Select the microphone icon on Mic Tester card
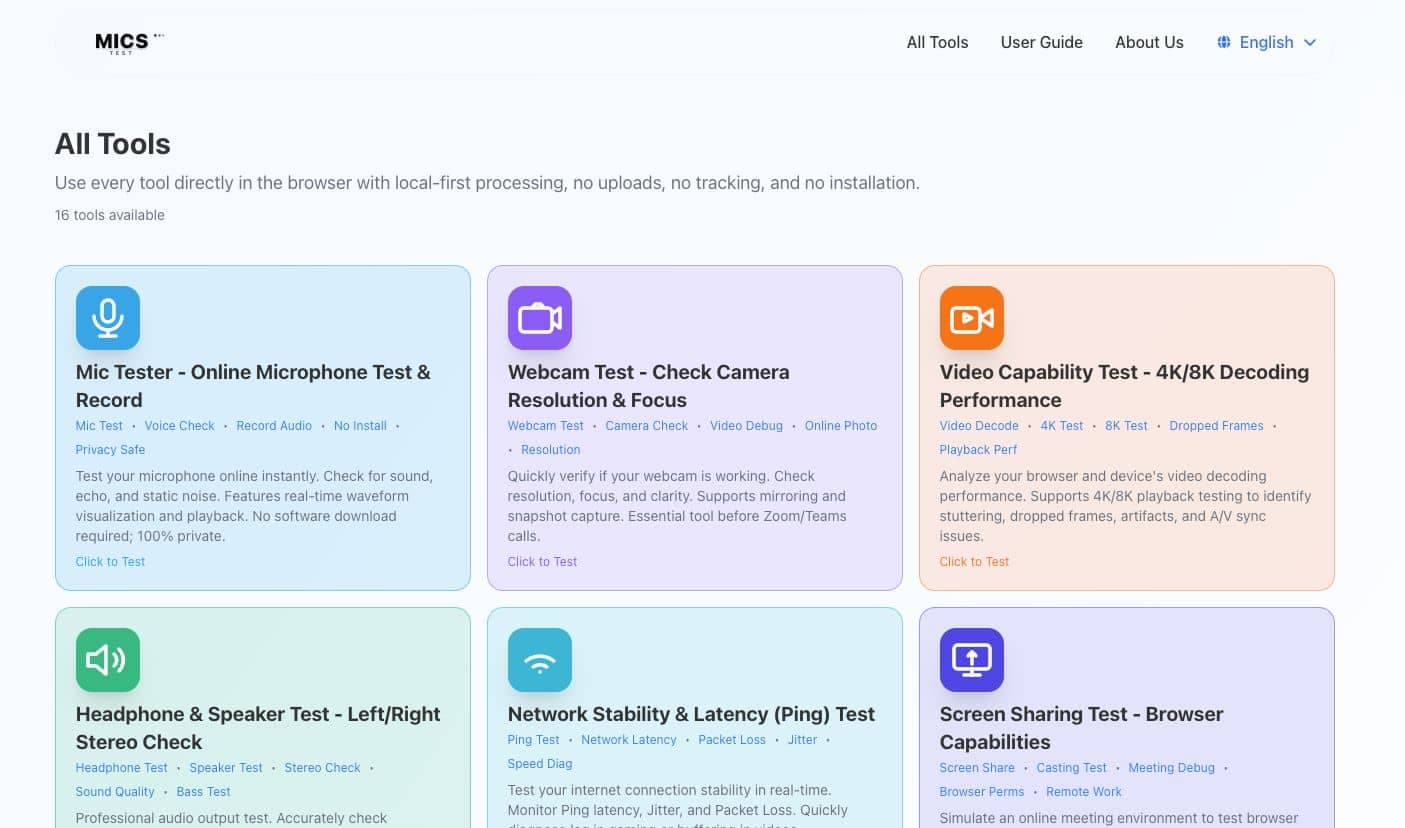This screenshot has width=1405, height=828. click(x=108, y=317)
